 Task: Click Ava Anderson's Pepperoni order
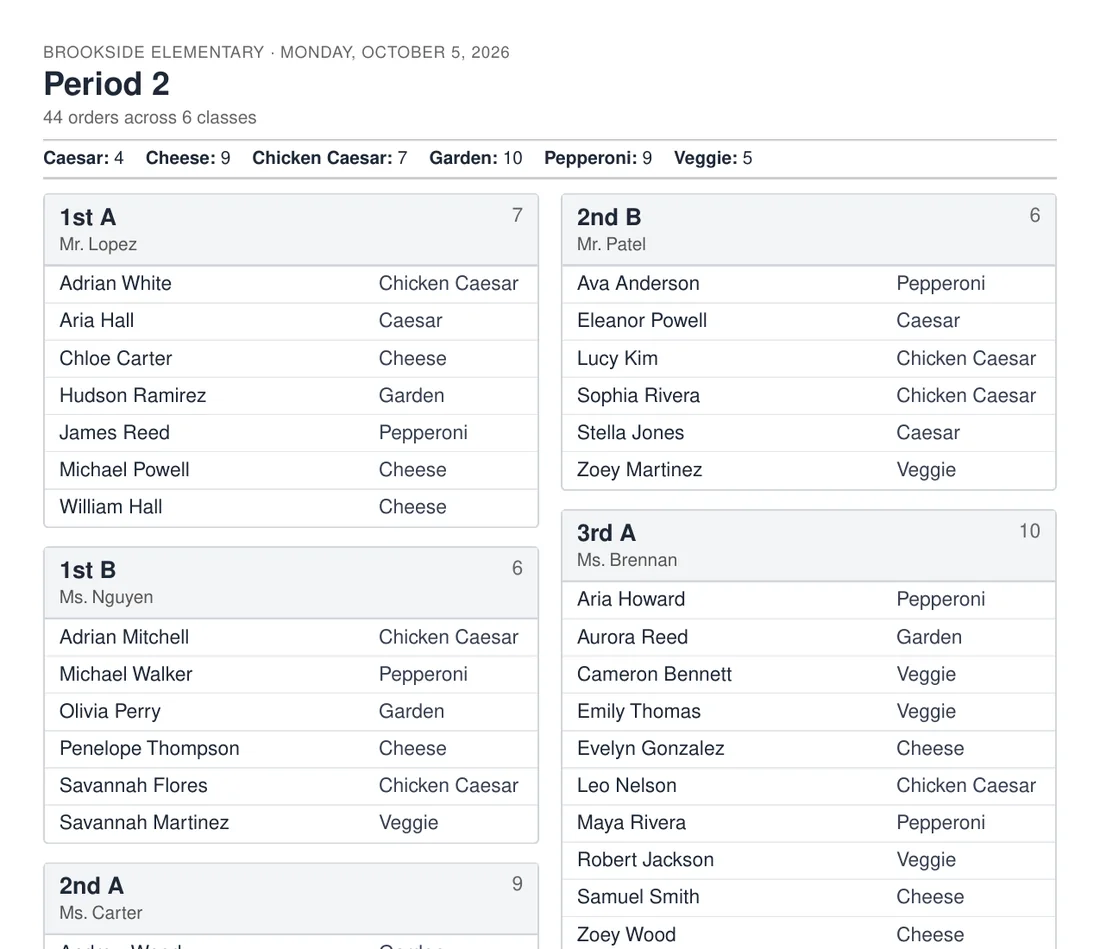pos(941,283)
